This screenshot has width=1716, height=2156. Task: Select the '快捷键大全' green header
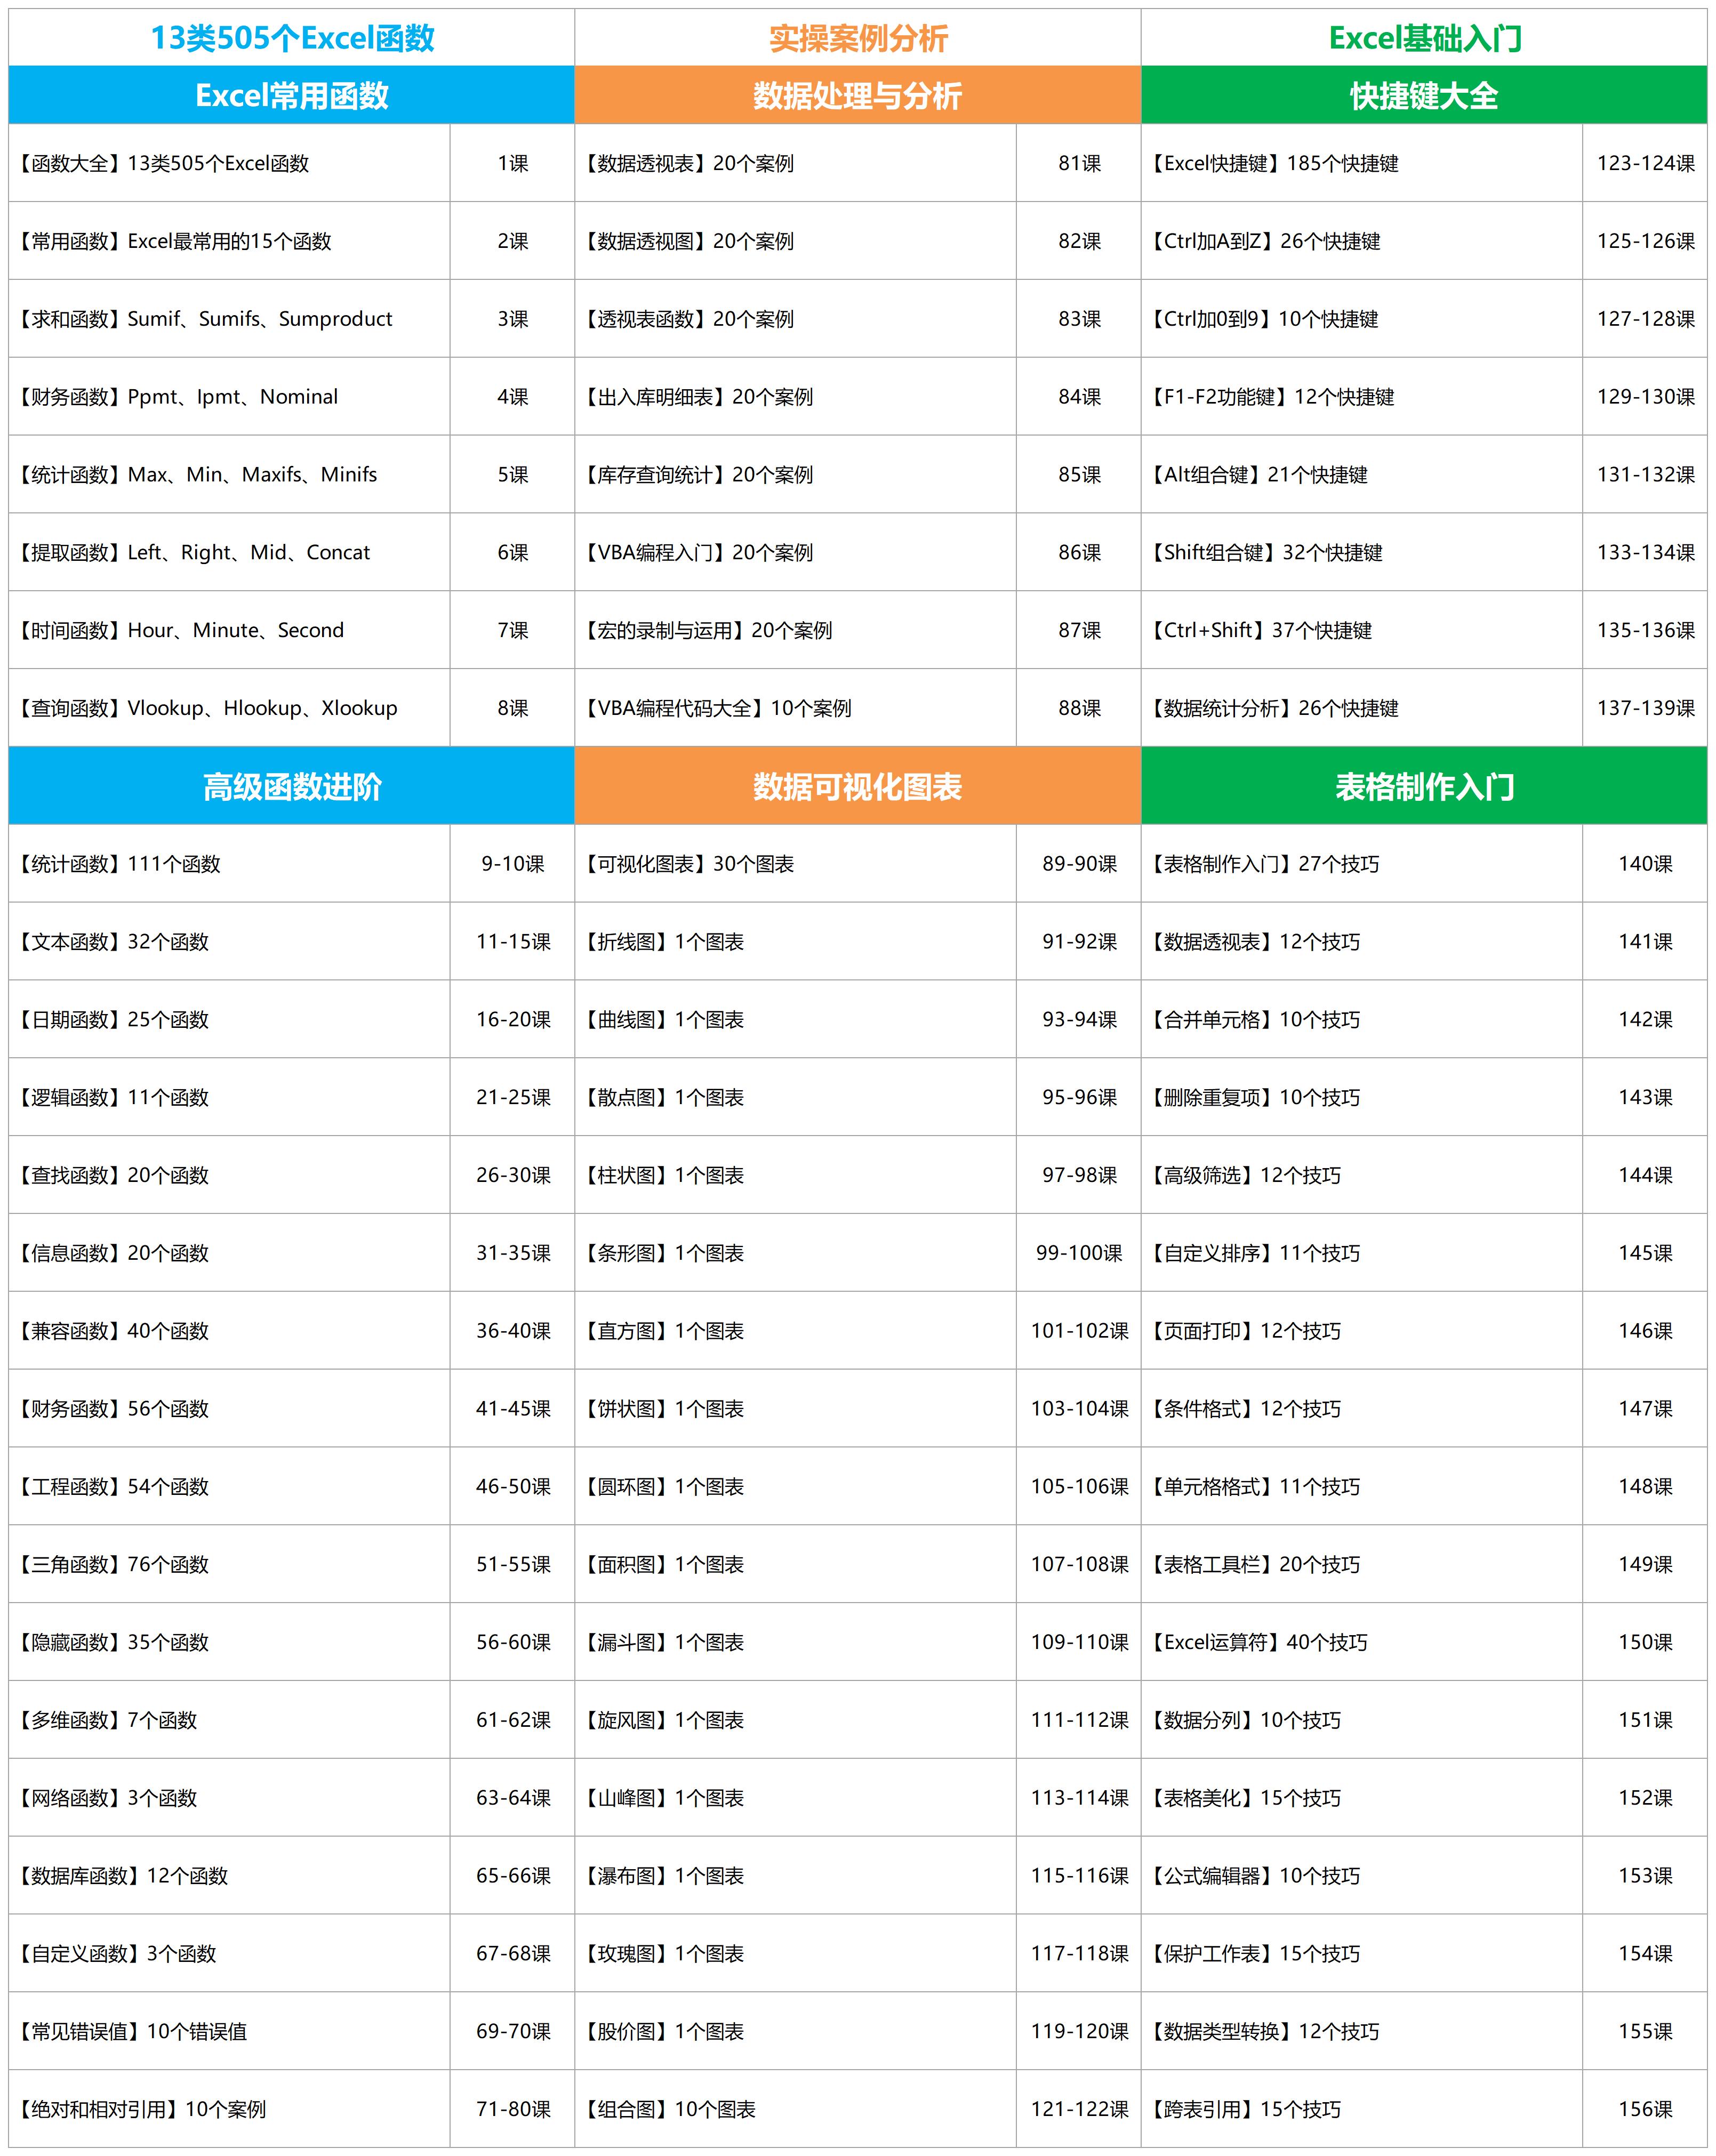[1424, 95]
